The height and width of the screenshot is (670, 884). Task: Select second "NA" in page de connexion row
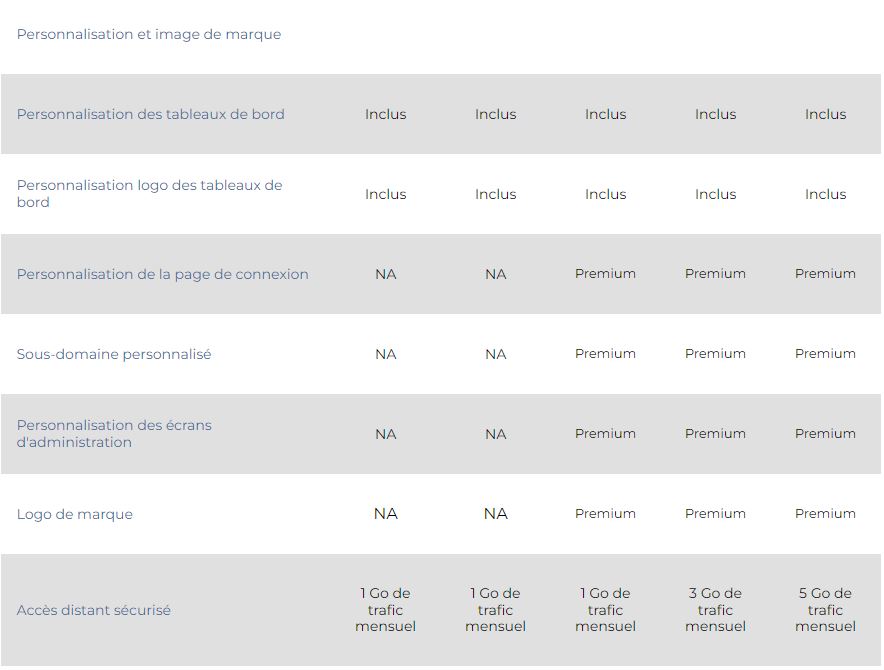[496, 274]
